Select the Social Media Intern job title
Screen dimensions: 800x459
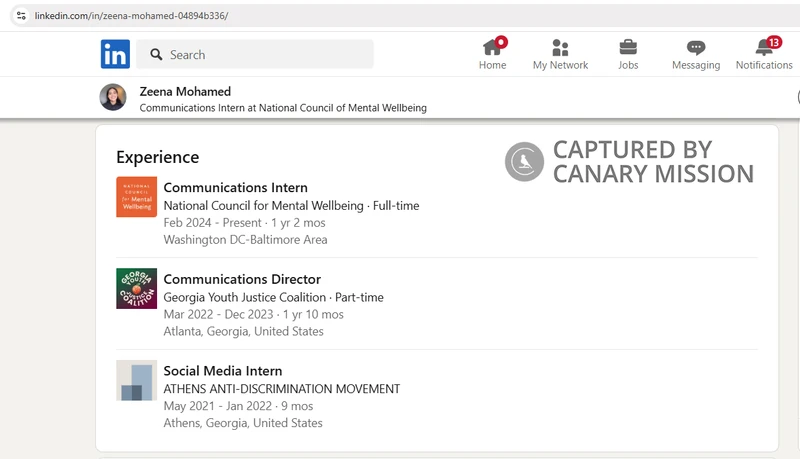click(x=223, y=371)
